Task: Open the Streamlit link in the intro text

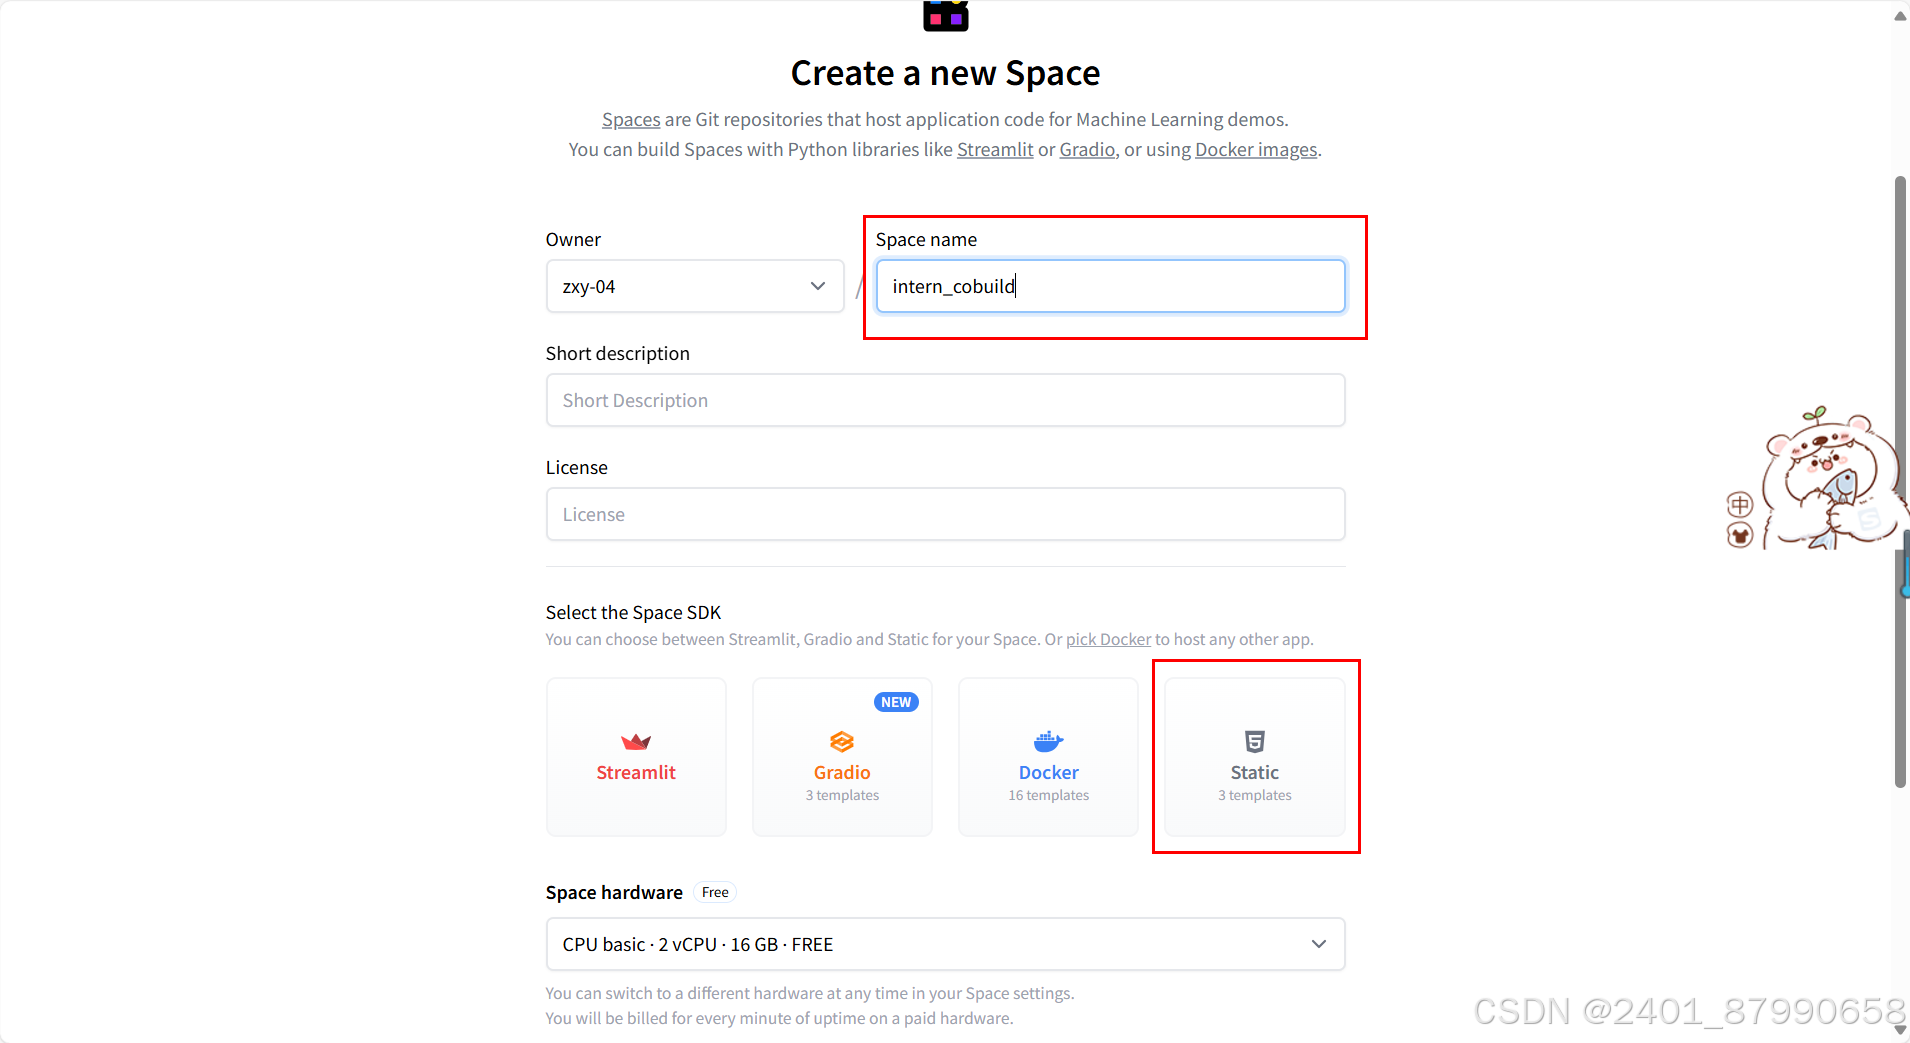Action: pyautogui.click(x=995, y=150)
